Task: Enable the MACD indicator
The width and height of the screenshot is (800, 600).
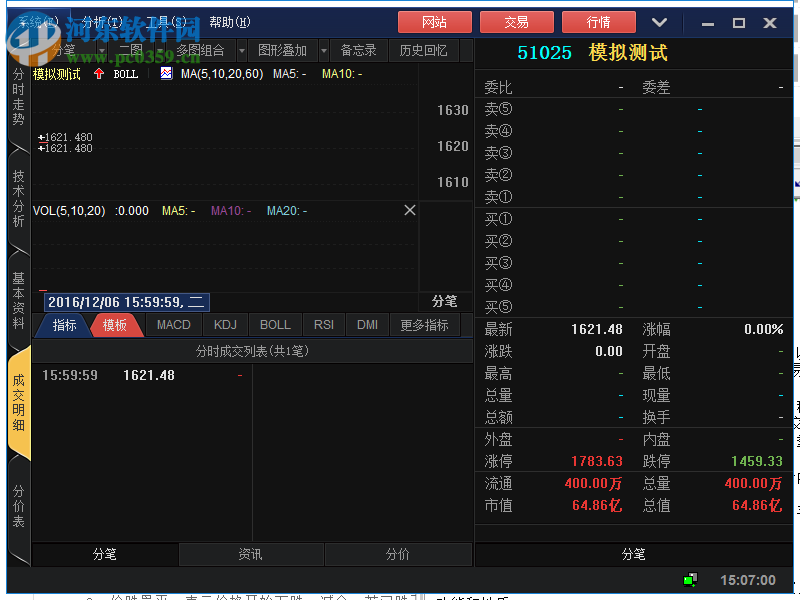Action: 173,324
